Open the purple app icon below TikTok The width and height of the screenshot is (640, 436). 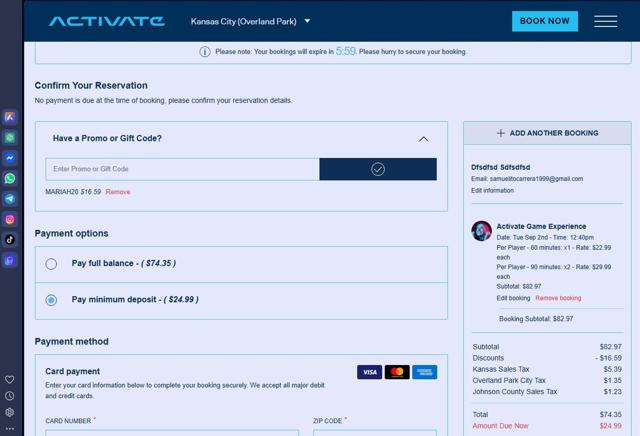click(x=10, y=260)
